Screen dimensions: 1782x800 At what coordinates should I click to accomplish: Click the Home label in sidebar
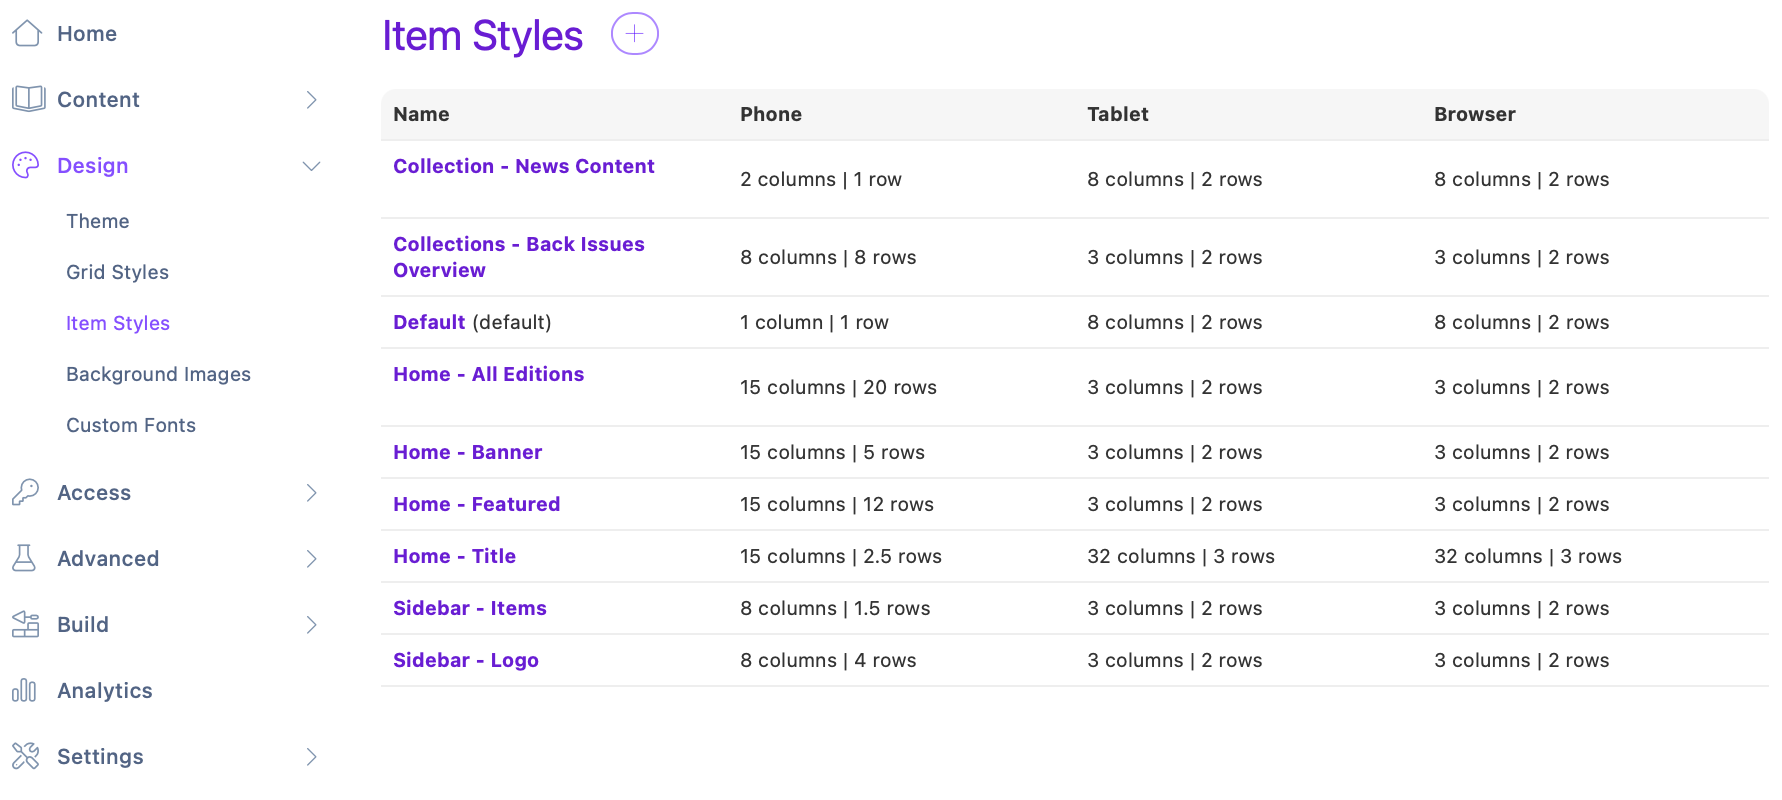point(87,34)
